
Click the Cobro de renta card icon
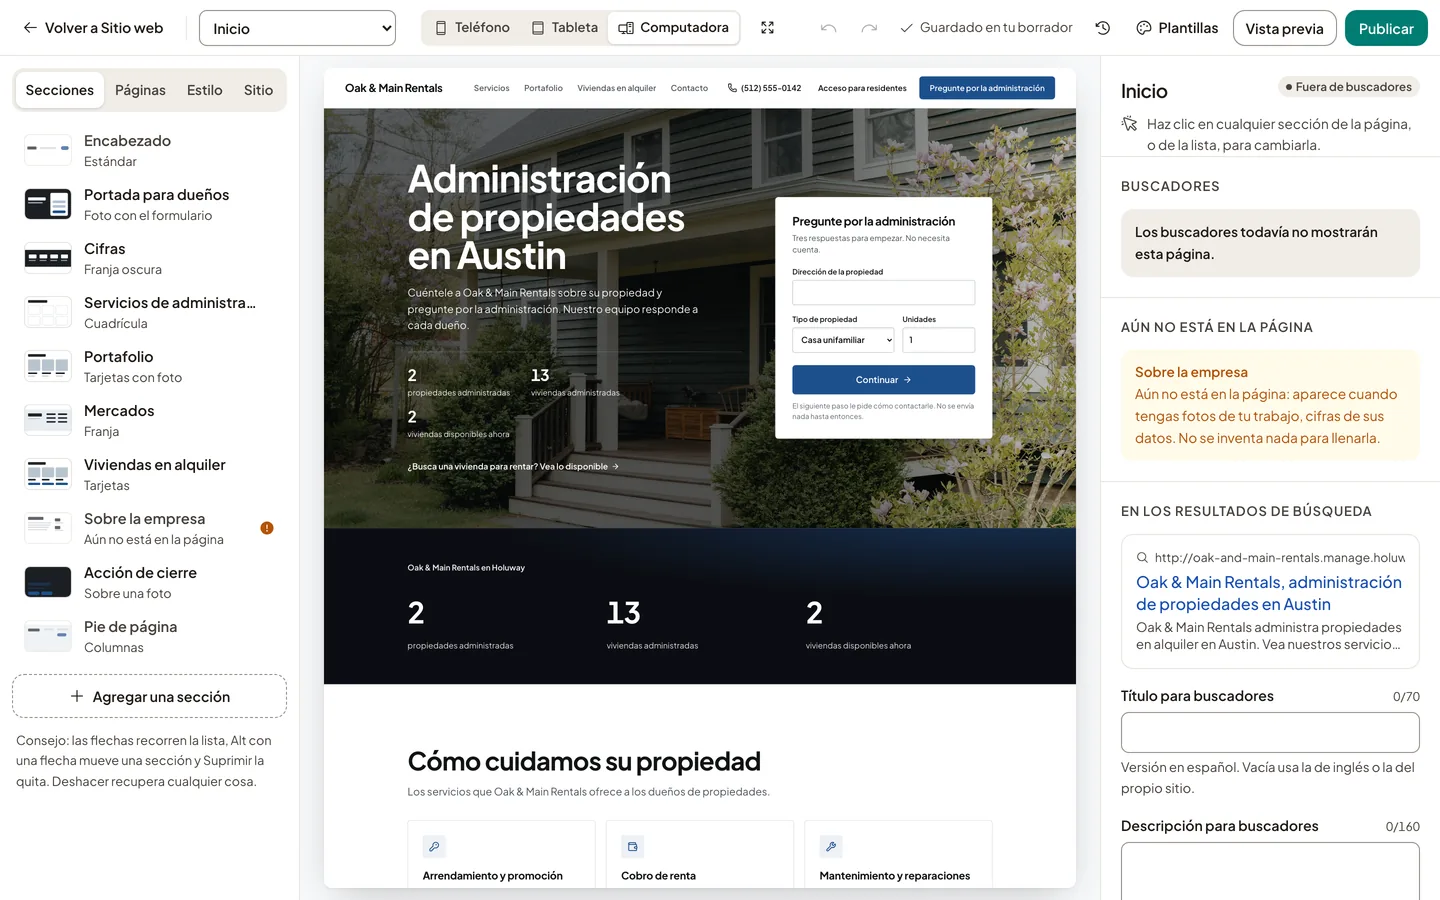coord(632,847)
